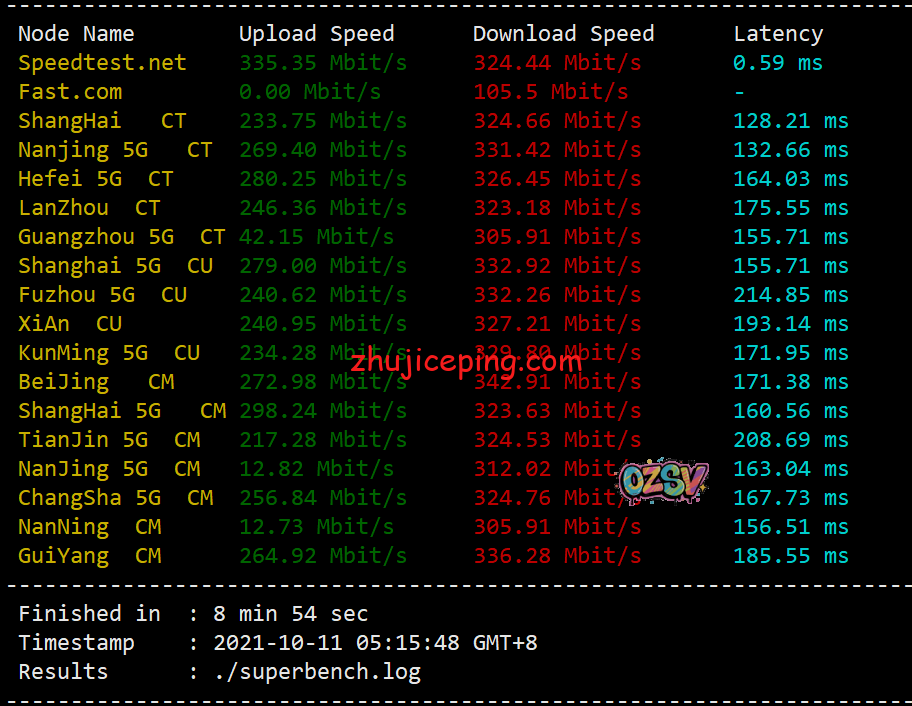Image resolution: width=912 pixels, height=706 pixels.
Task: Click the OZSV graffiti logo sticker
Action: pyautogui.click(x=663, y=481)
